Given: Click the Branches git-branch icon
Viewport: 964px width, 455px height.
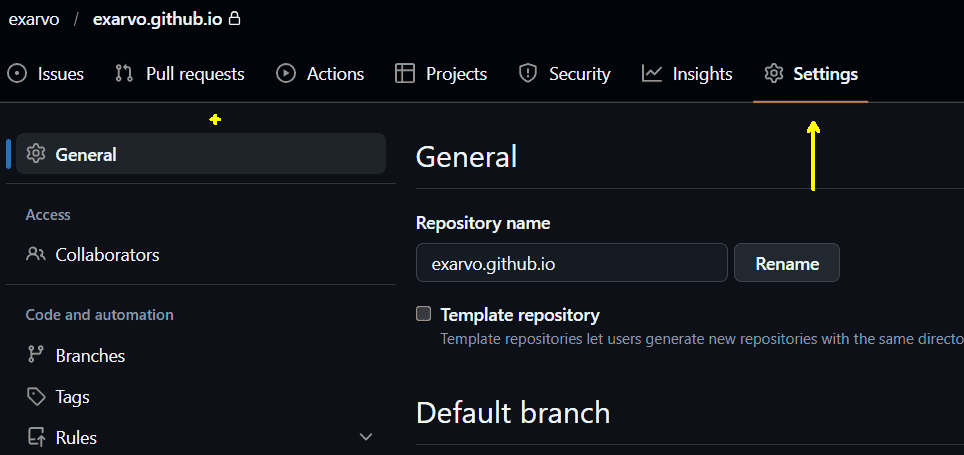Looking at the screenshot, I should (36, 355).
